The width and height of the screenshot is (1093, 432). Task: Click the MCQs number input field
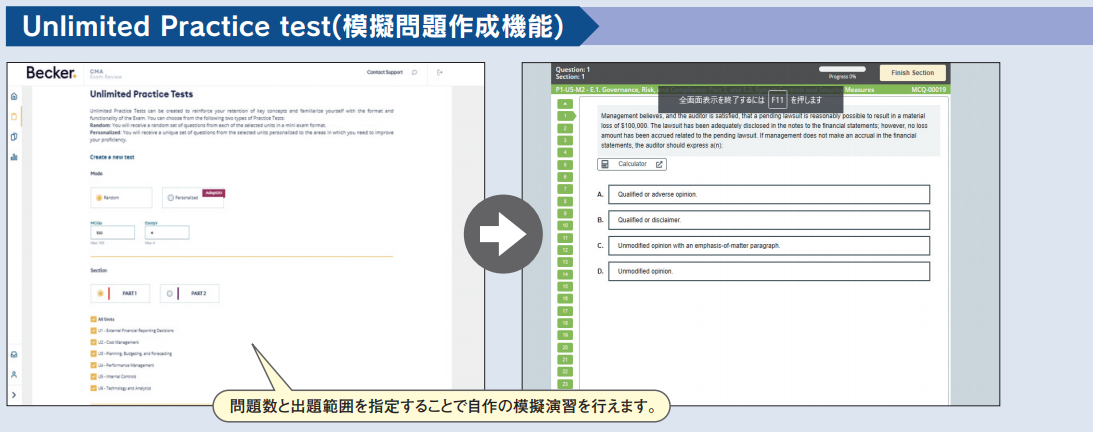tap(112, 232)
